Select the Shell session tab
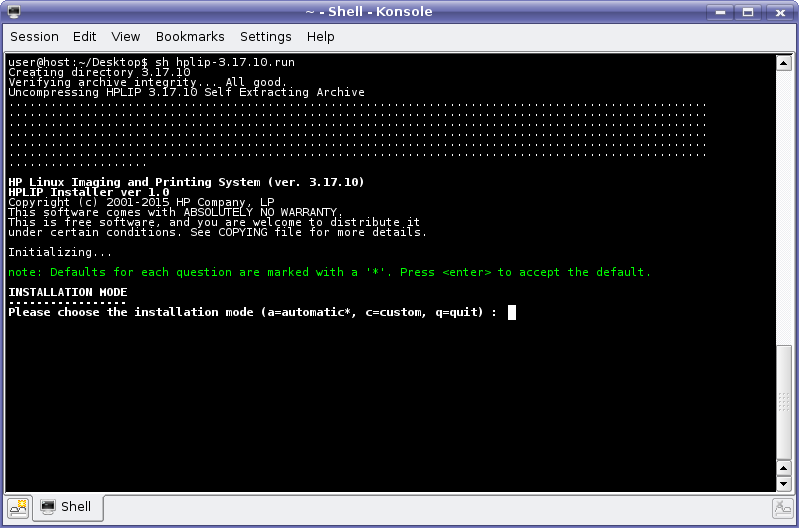The image size is (799, 528). (x=68, y=507)
